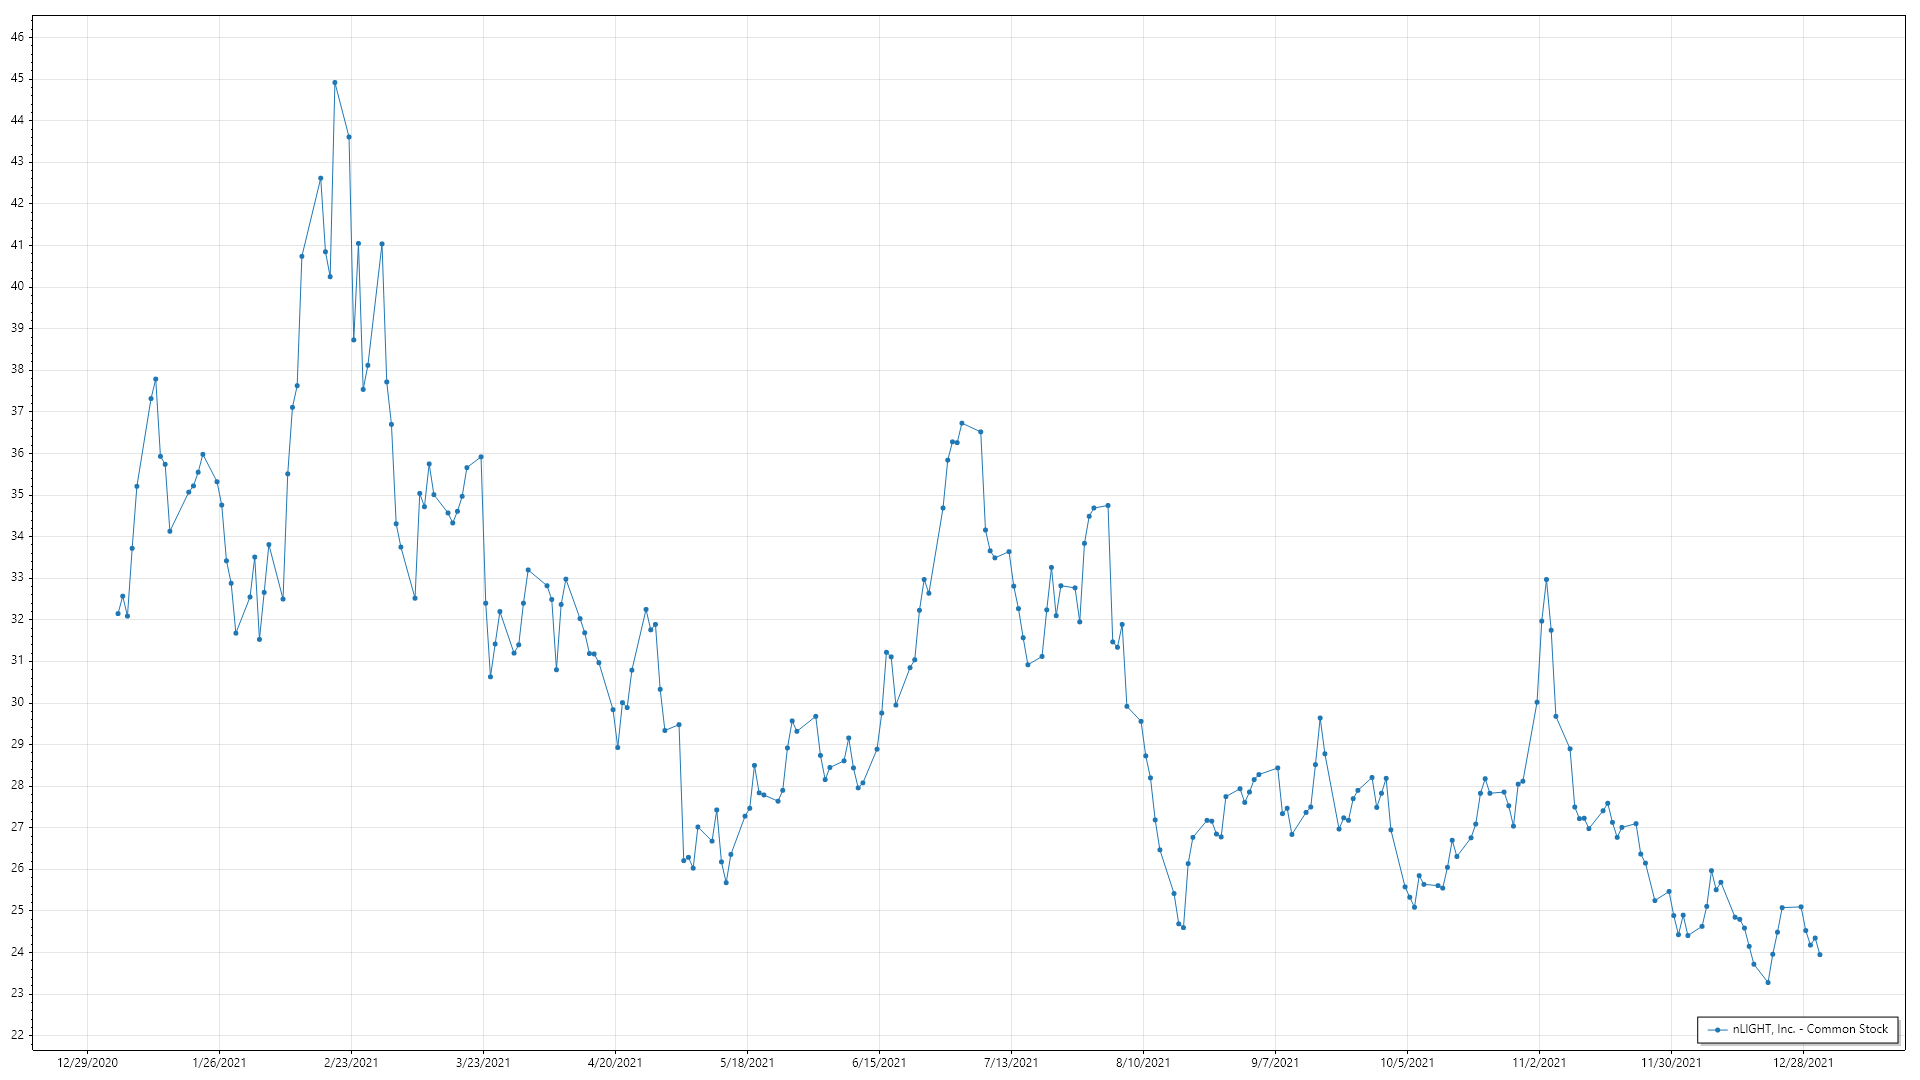Click the nLIGHT, Inc. - Common Stock legend label
Viewport: 1920px width, 1080px height.
(x=1810, y=1029)
